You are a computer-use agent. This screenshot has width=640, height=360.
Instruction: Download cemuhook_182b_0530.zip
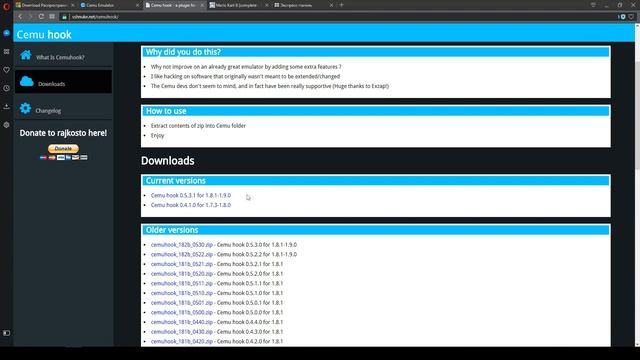pyautogui.click(x=182, y=245)
